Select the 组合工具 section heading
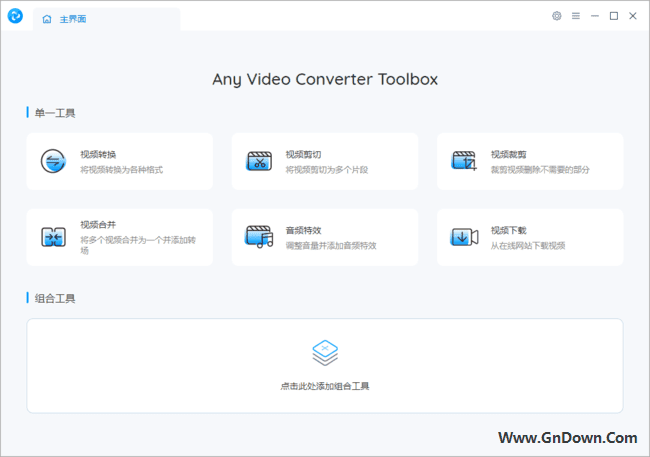 (55, 298)
